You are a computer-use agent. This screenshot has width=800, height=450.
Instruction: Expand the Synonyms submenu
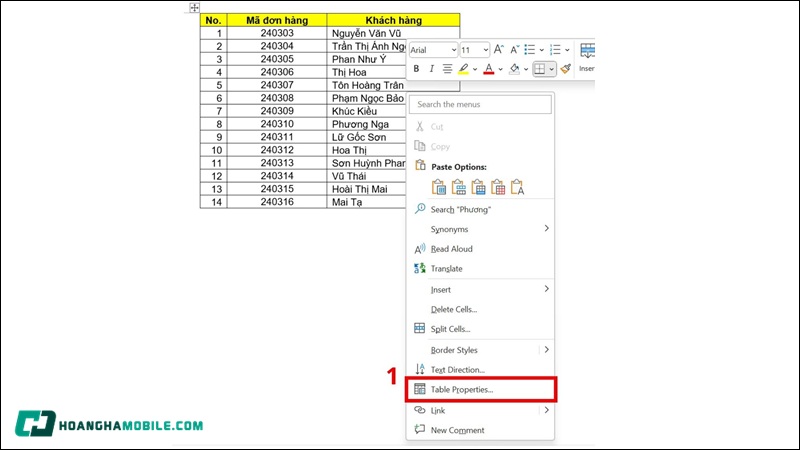[x=546, y=229]
